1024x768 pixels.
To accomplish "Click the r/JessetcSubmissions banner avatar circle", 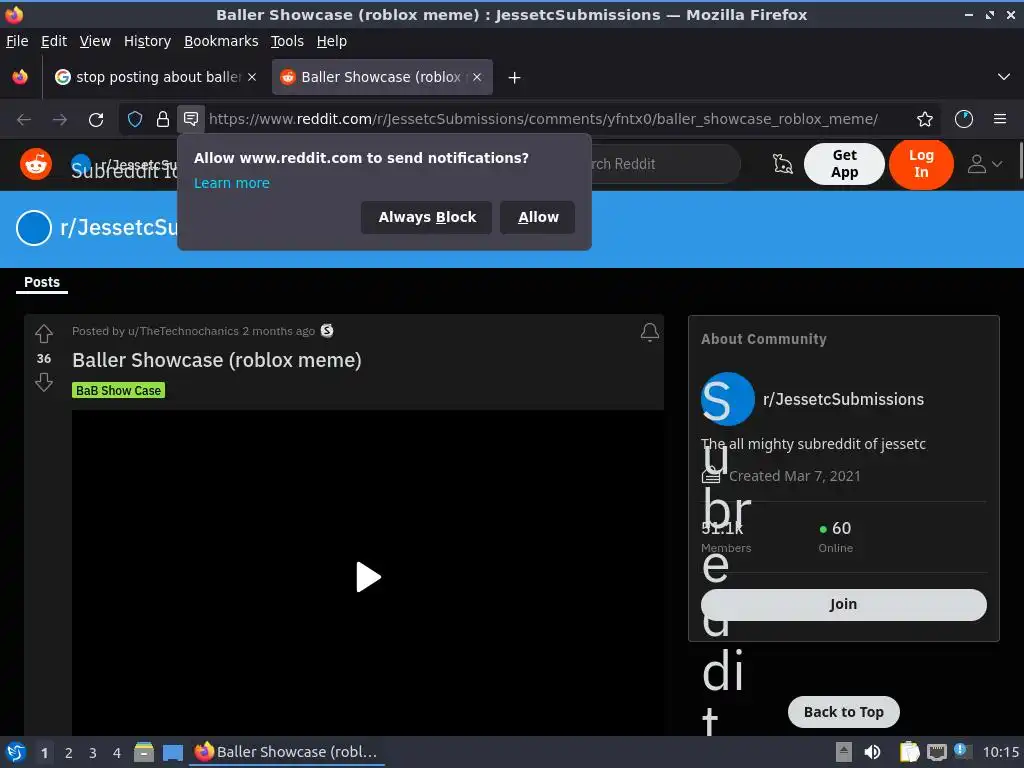I will [x=33, y=228].
